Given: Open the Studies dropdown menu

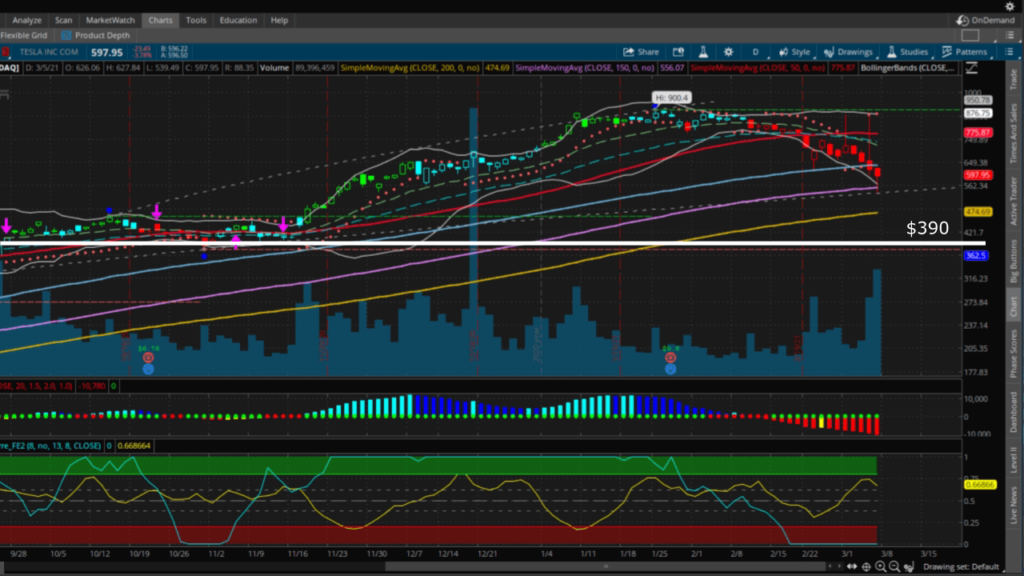Looking at the screenshot, I should coord(907,52).
